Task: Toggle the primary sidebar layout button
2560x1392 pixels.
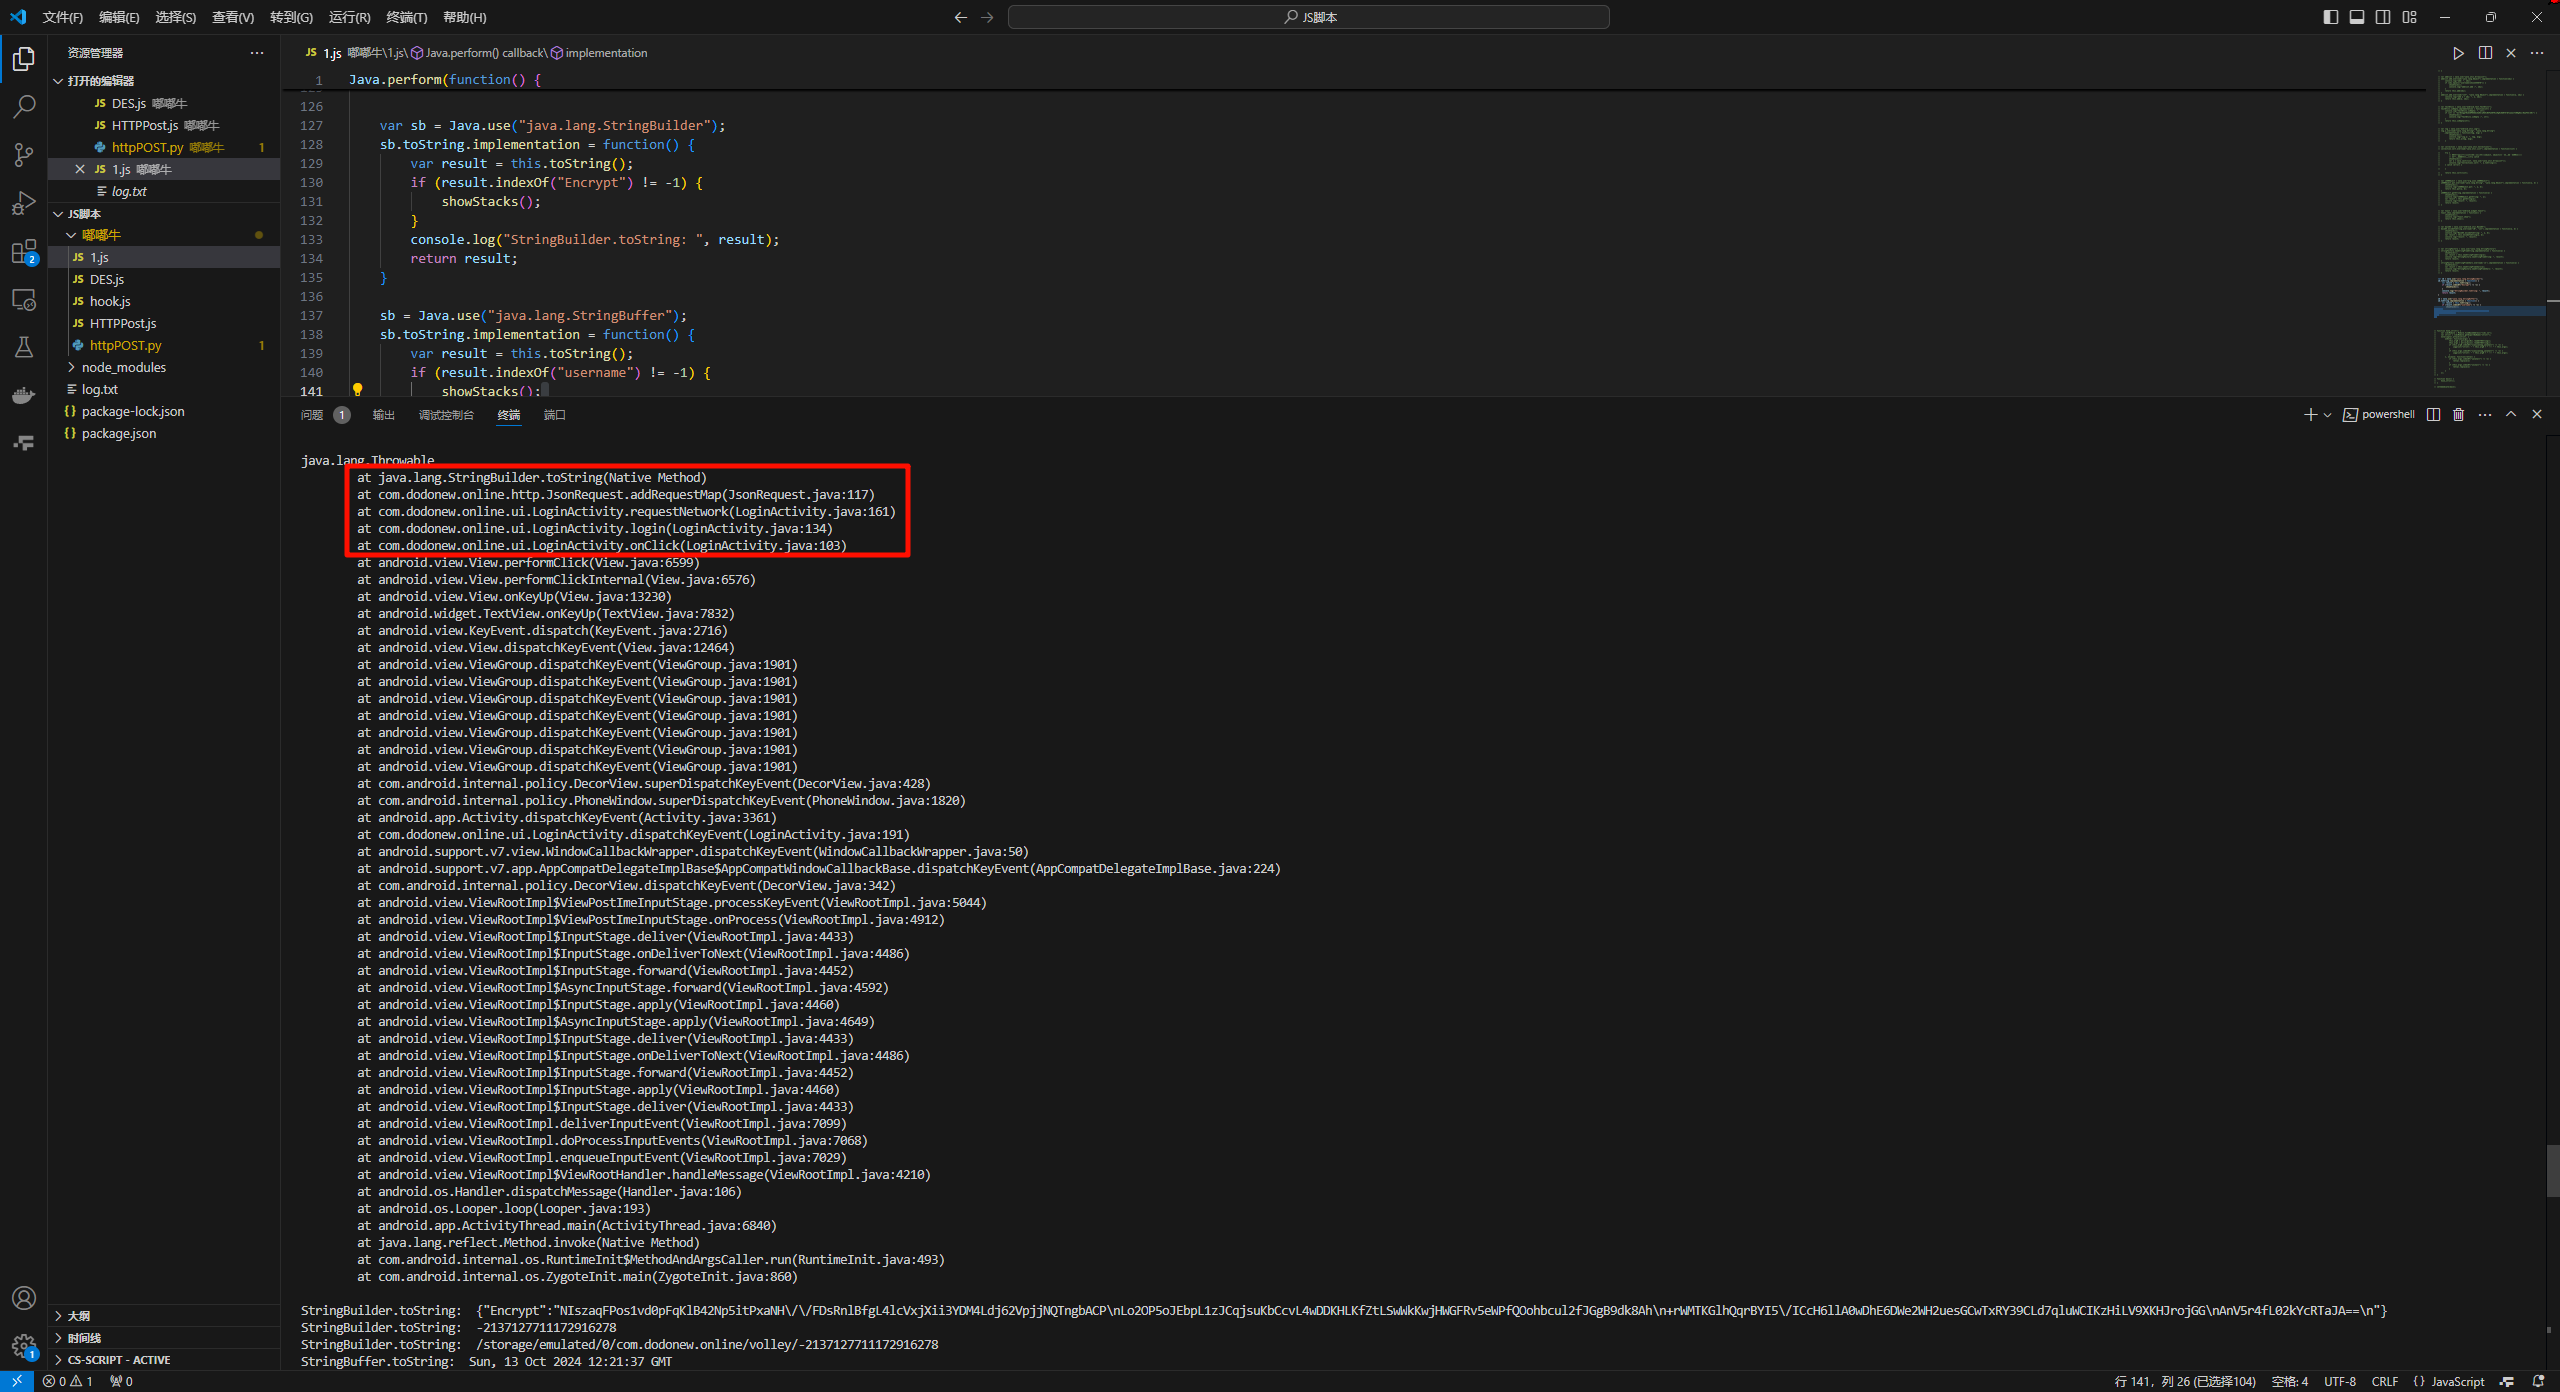Action: [x=2331, y=17]
